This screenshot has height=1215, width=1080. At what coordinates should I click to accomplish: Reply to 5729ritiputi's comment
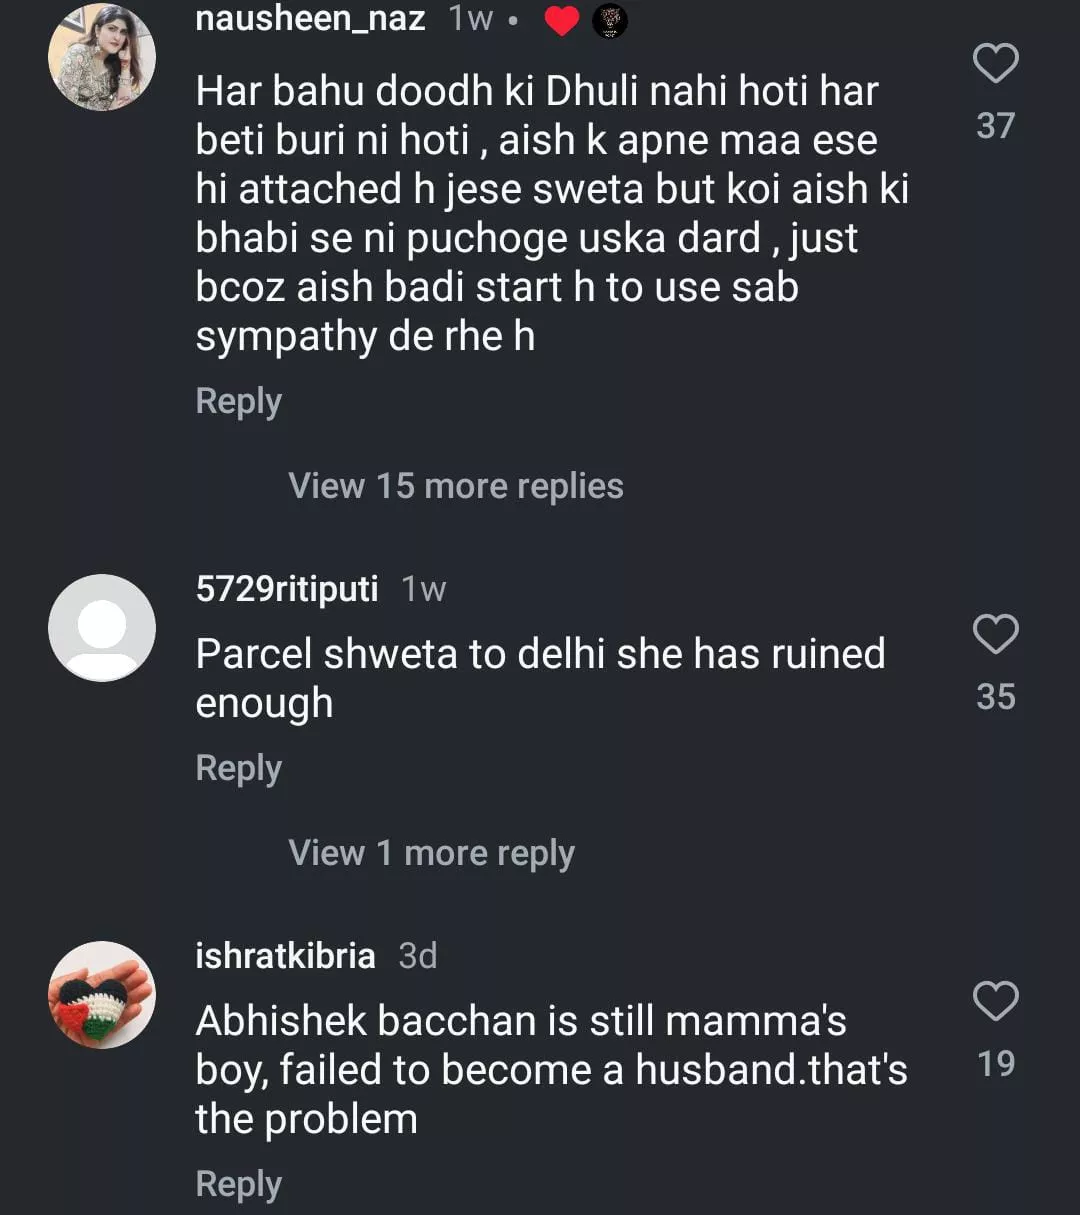[x=239, y=768]
